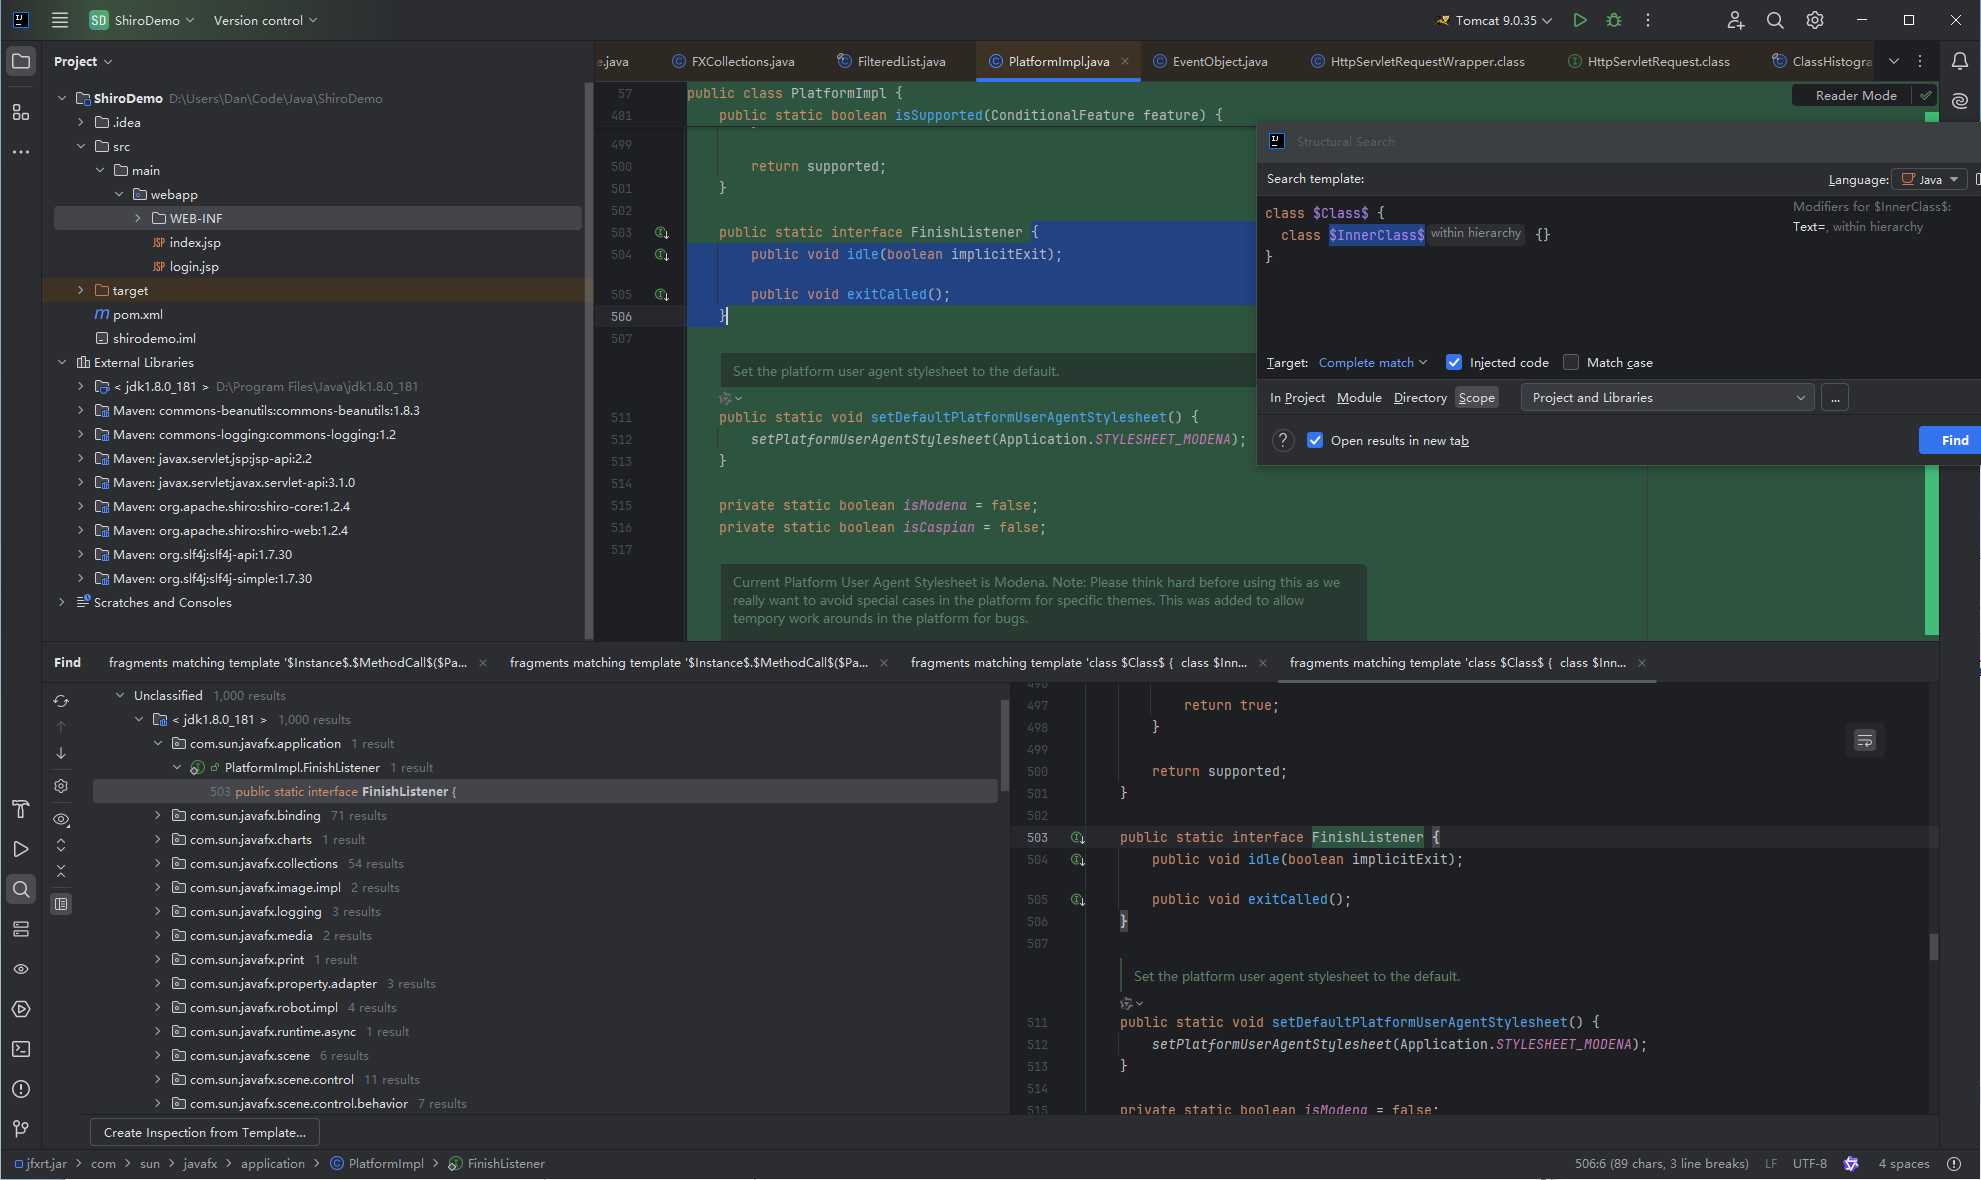Open the Structure tool window icon
The height and width of the screenshot is (1180, 1981).
(21, 112)
